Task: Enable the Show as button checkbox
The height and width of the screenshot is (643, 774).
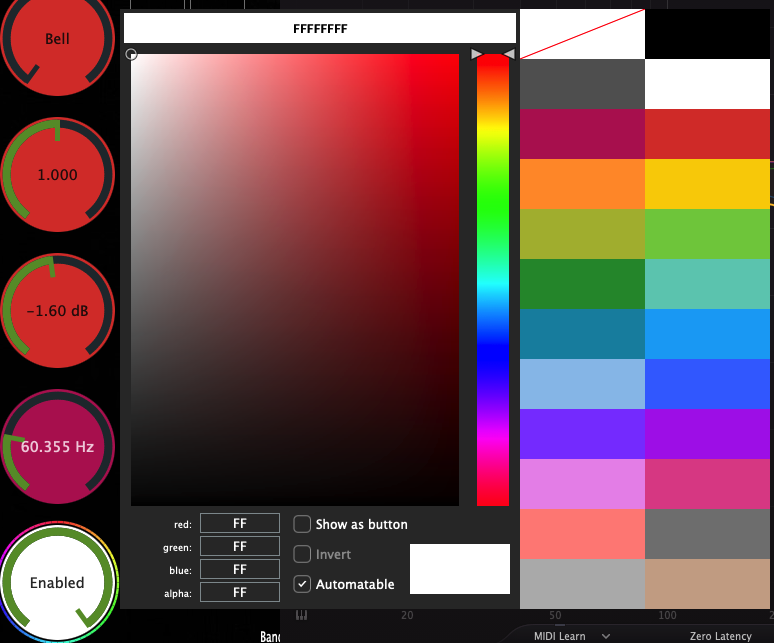Action: click(x=302, y=524)
